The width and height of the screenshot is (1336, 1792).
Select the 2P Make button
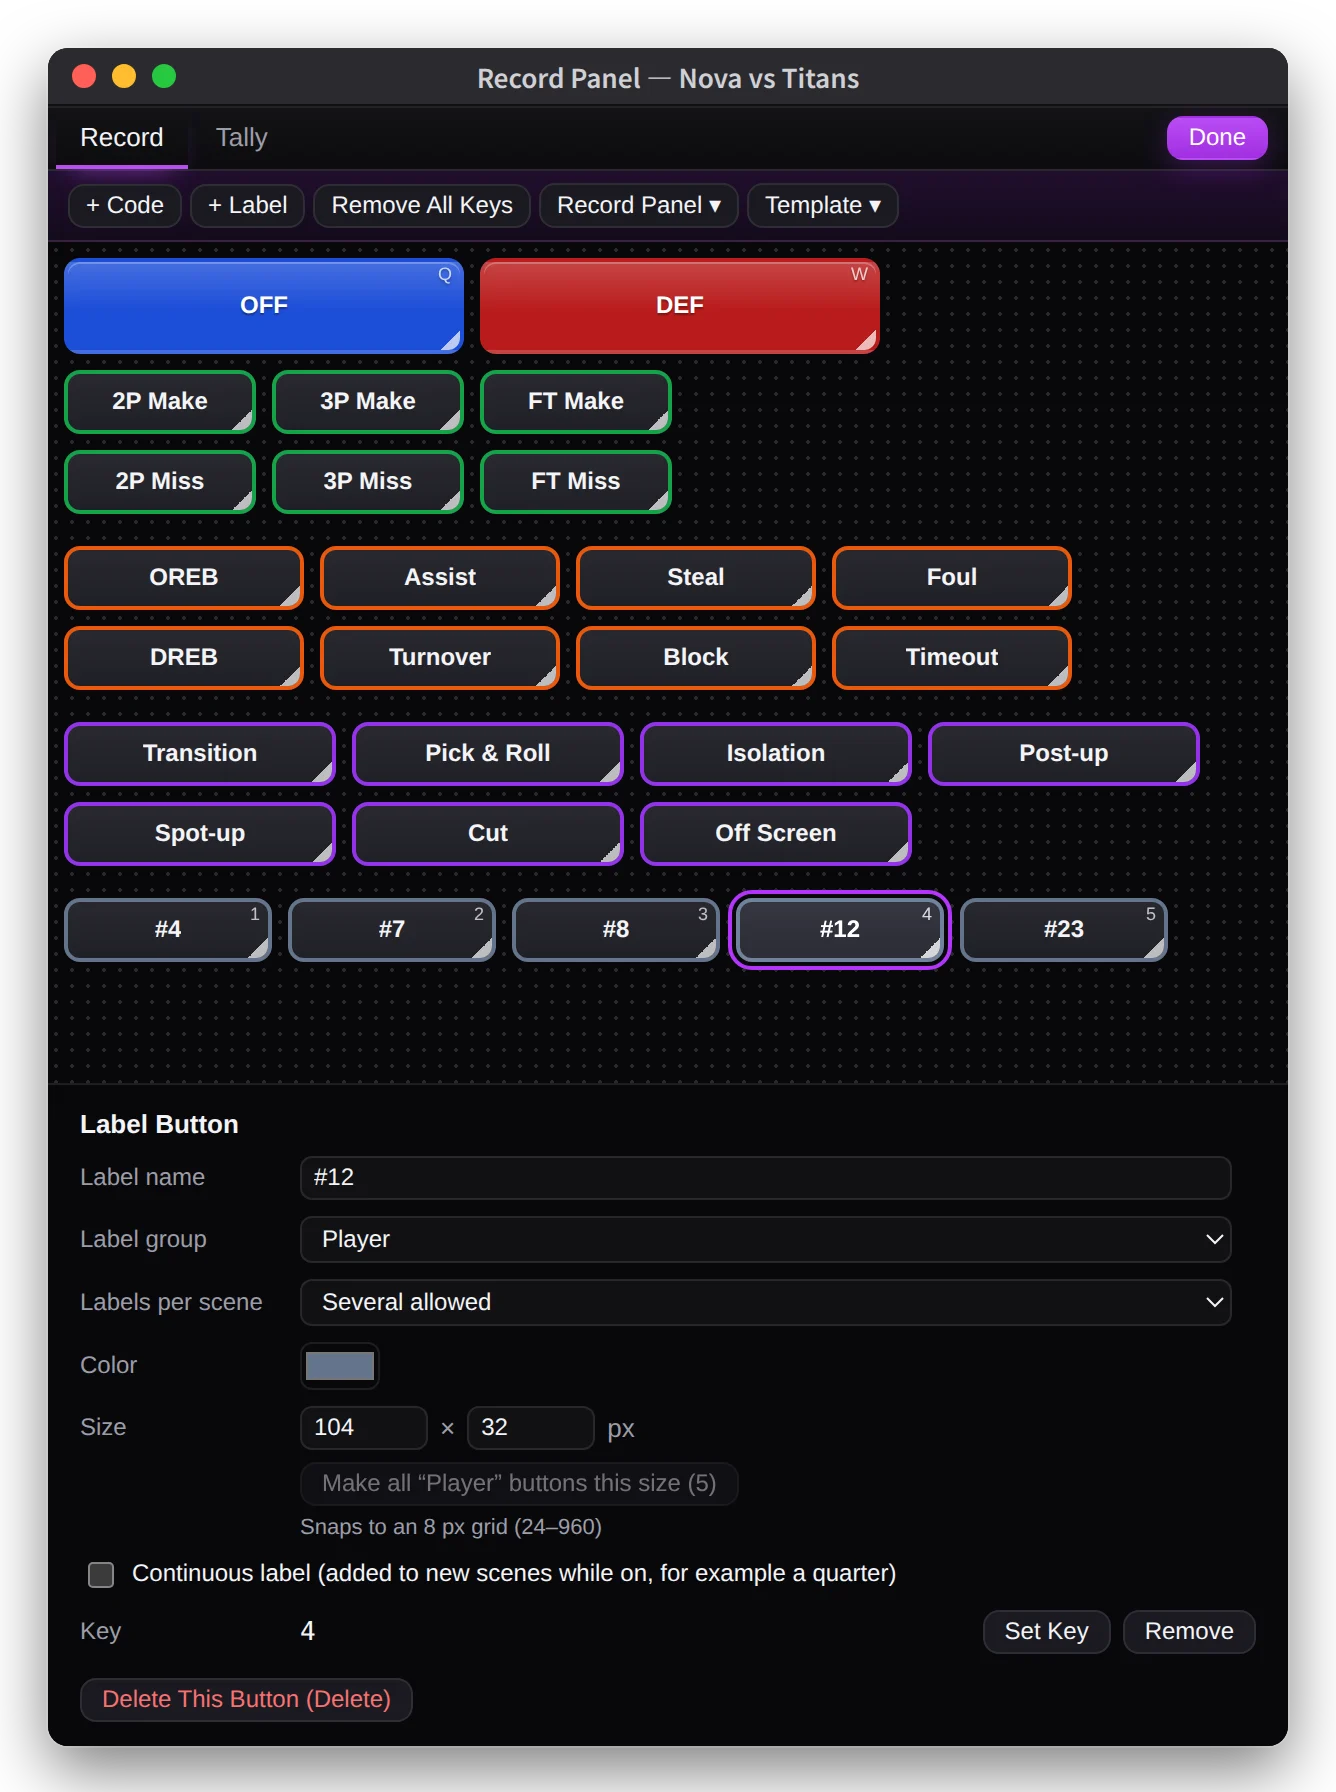point(160,402)
